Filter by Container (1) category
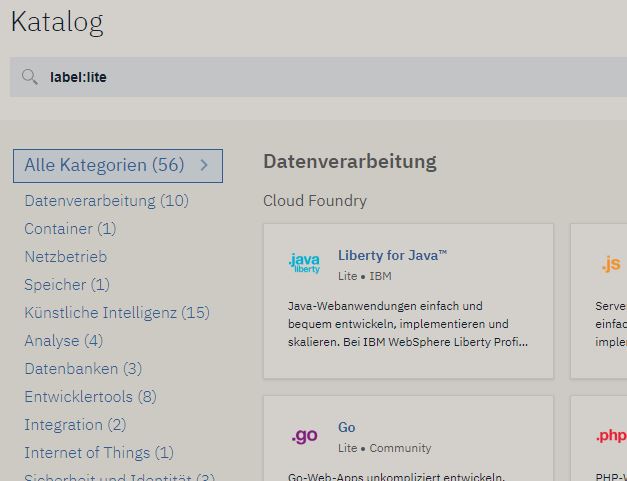Image resolution: width=627 pixels, height=481 pixels. pos(70,228)
